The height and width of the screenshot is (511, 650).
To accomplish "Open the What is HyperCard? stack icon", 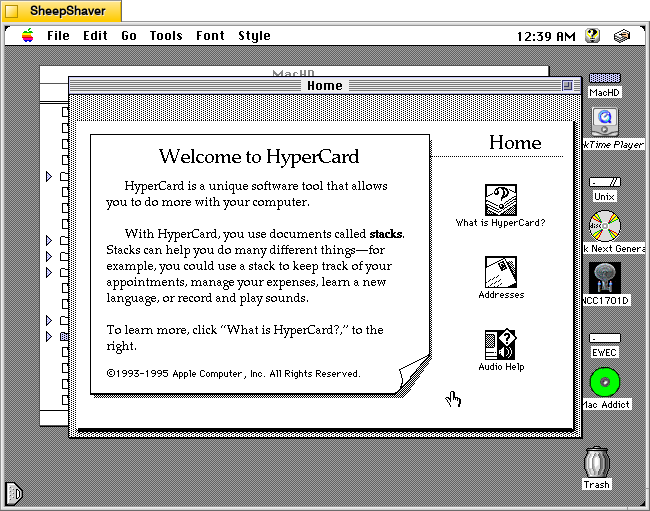I will pyautogui.click(x=501, y=200).
